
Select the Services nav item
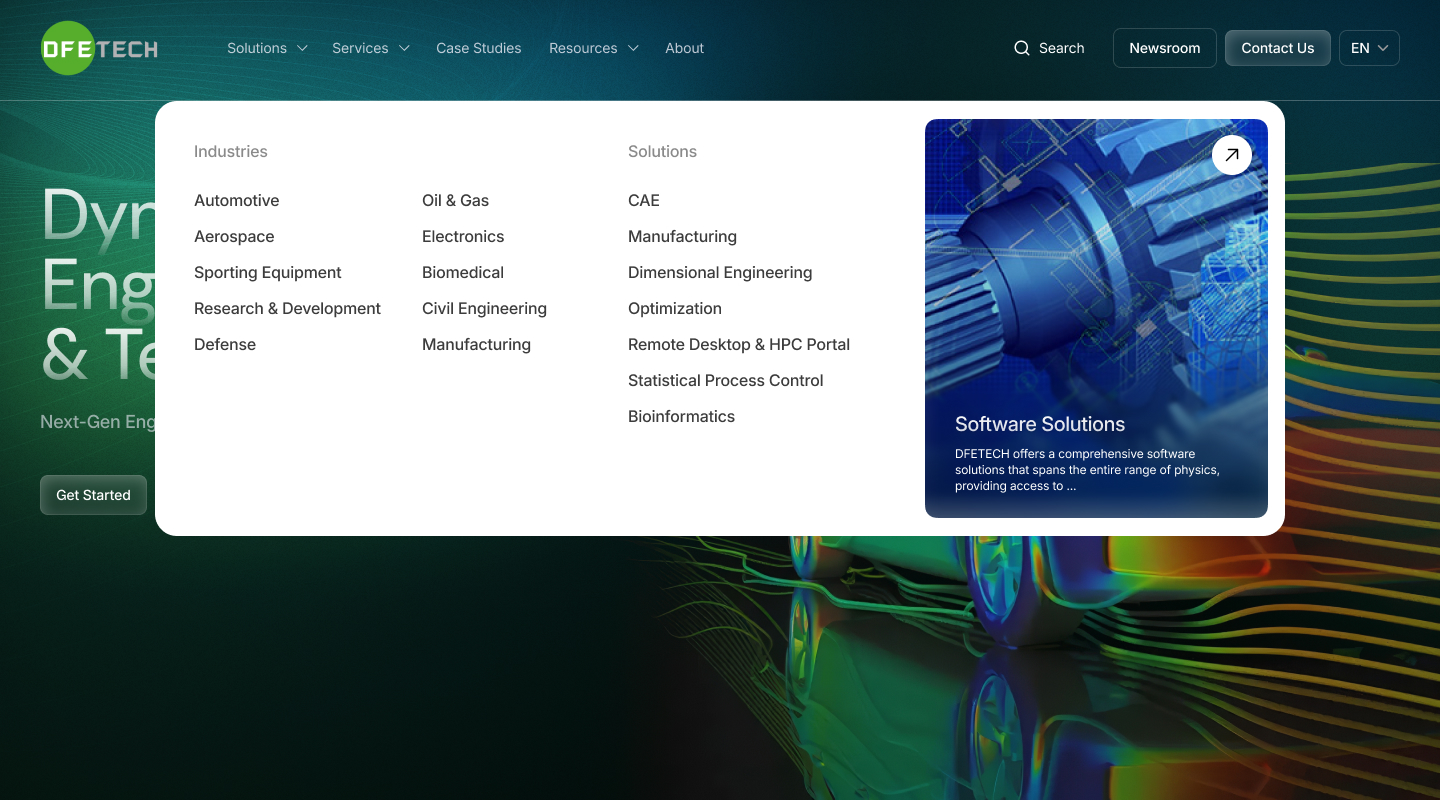pos(360,48)
